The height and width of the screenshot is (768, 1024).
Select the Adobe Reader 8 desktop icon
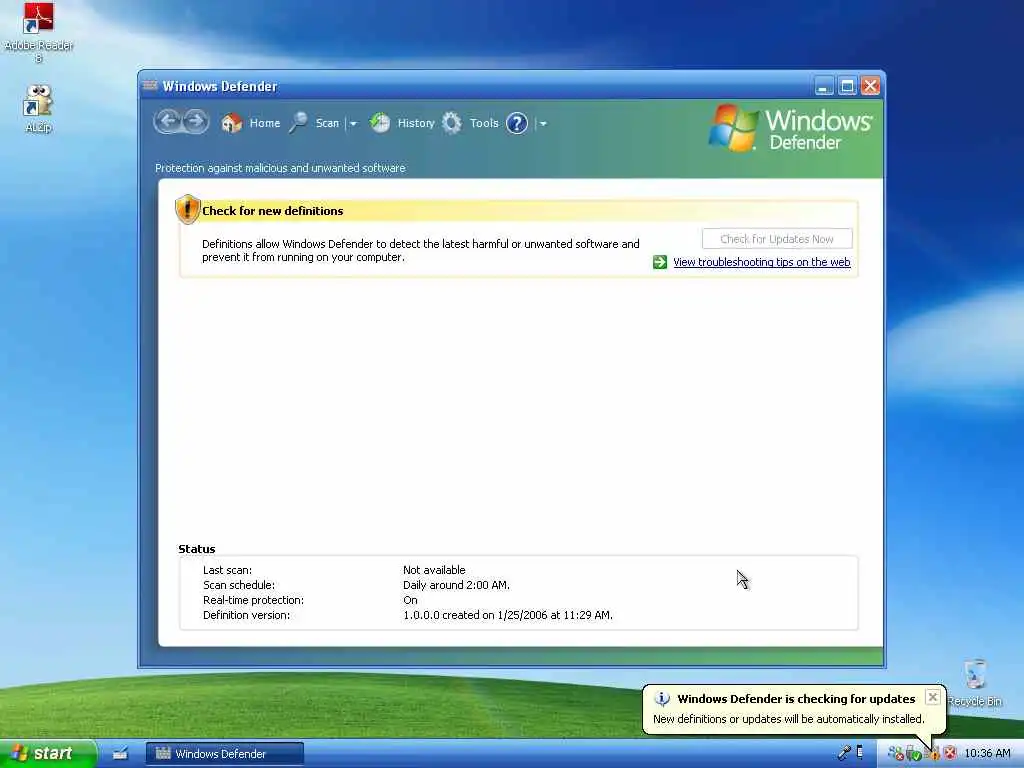[x=39, y=33]
